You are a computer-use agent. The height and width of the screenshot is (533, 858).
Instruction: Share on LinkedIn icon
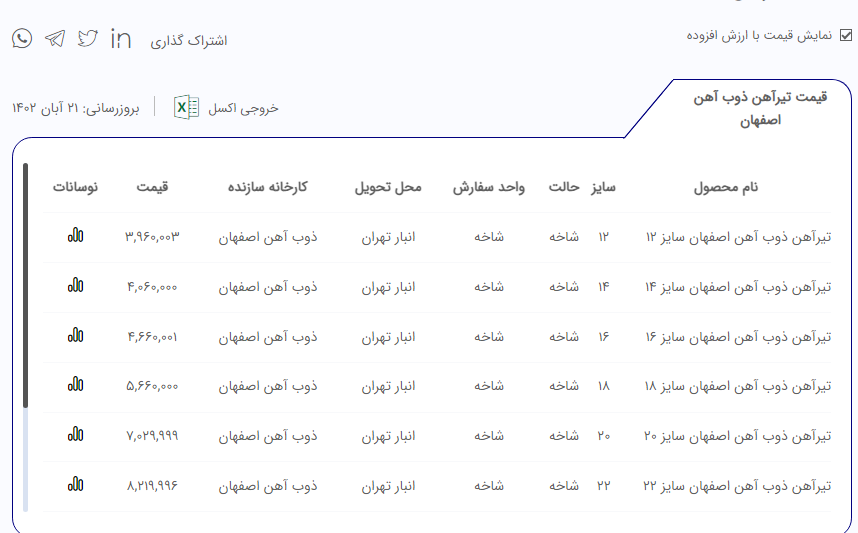(121, 39)
